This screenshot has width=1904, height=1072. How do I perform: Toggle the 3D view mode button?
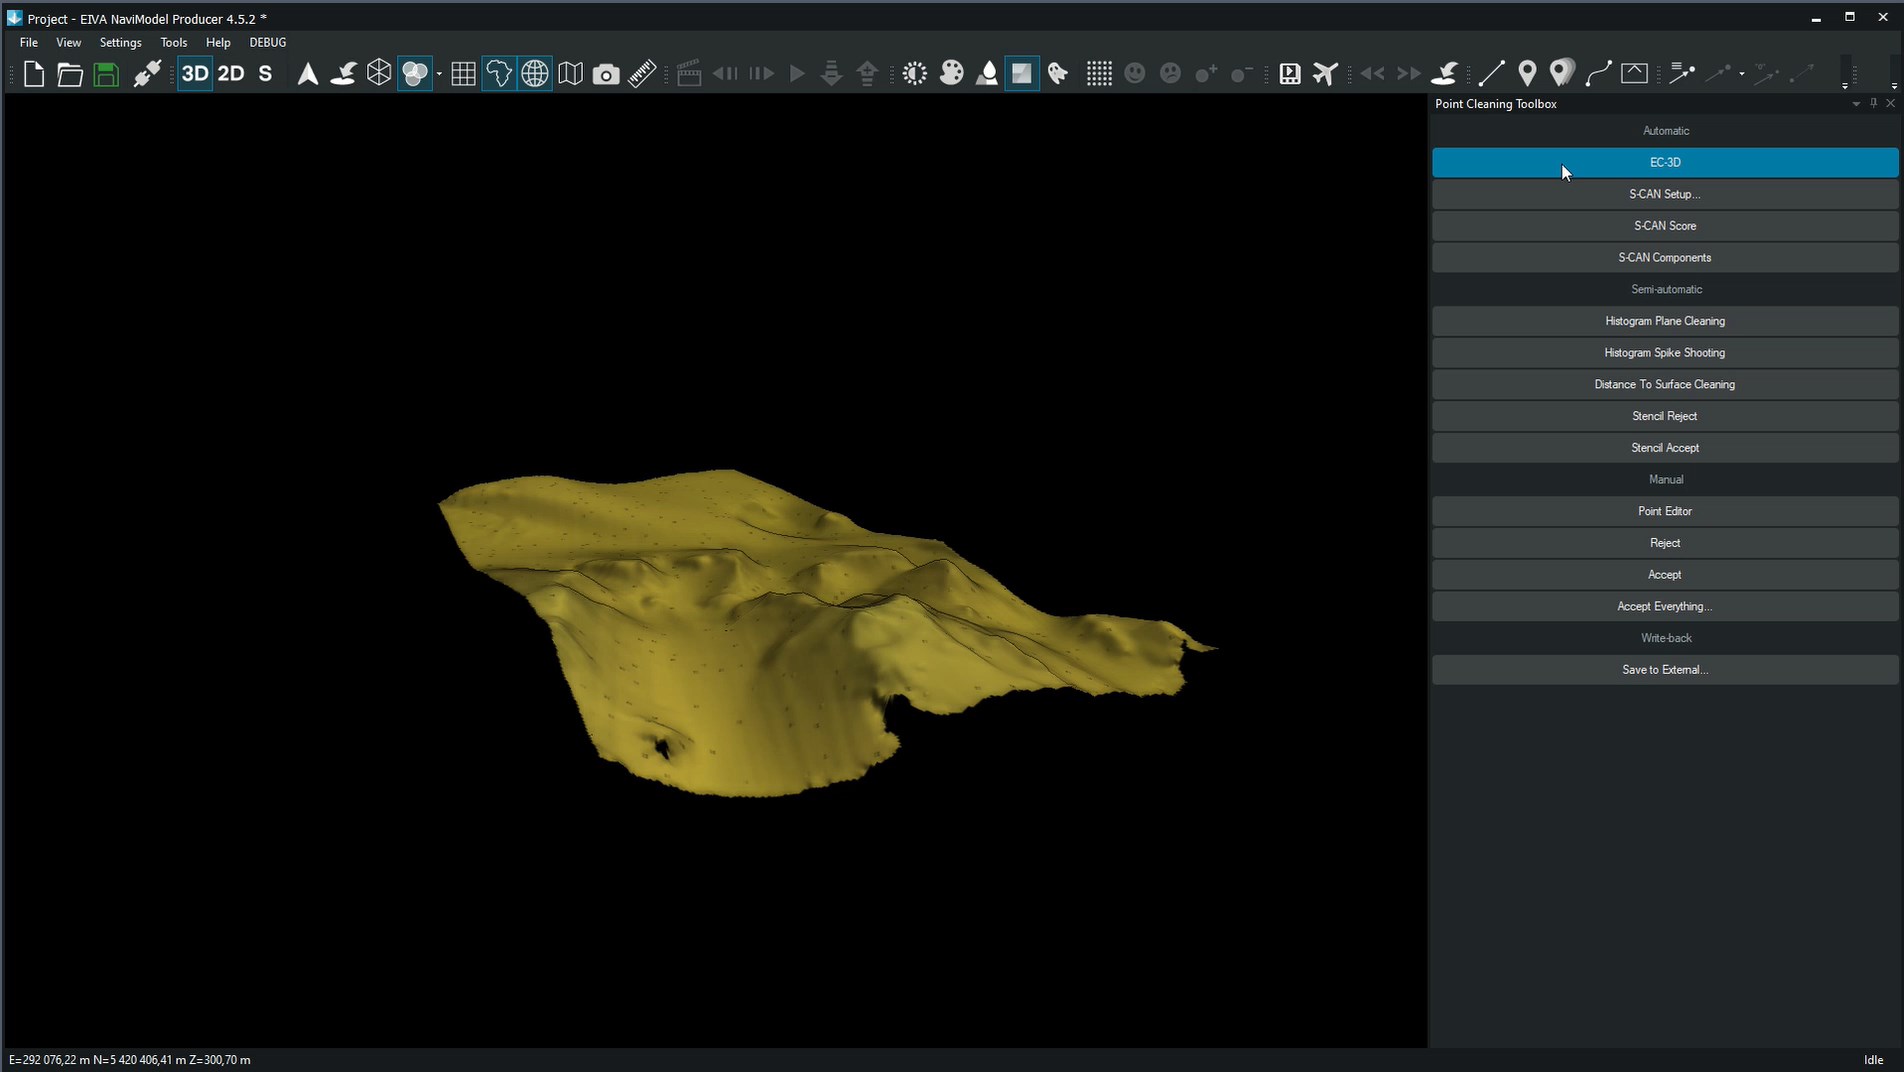pyautogui.click(x=195, y=73)
